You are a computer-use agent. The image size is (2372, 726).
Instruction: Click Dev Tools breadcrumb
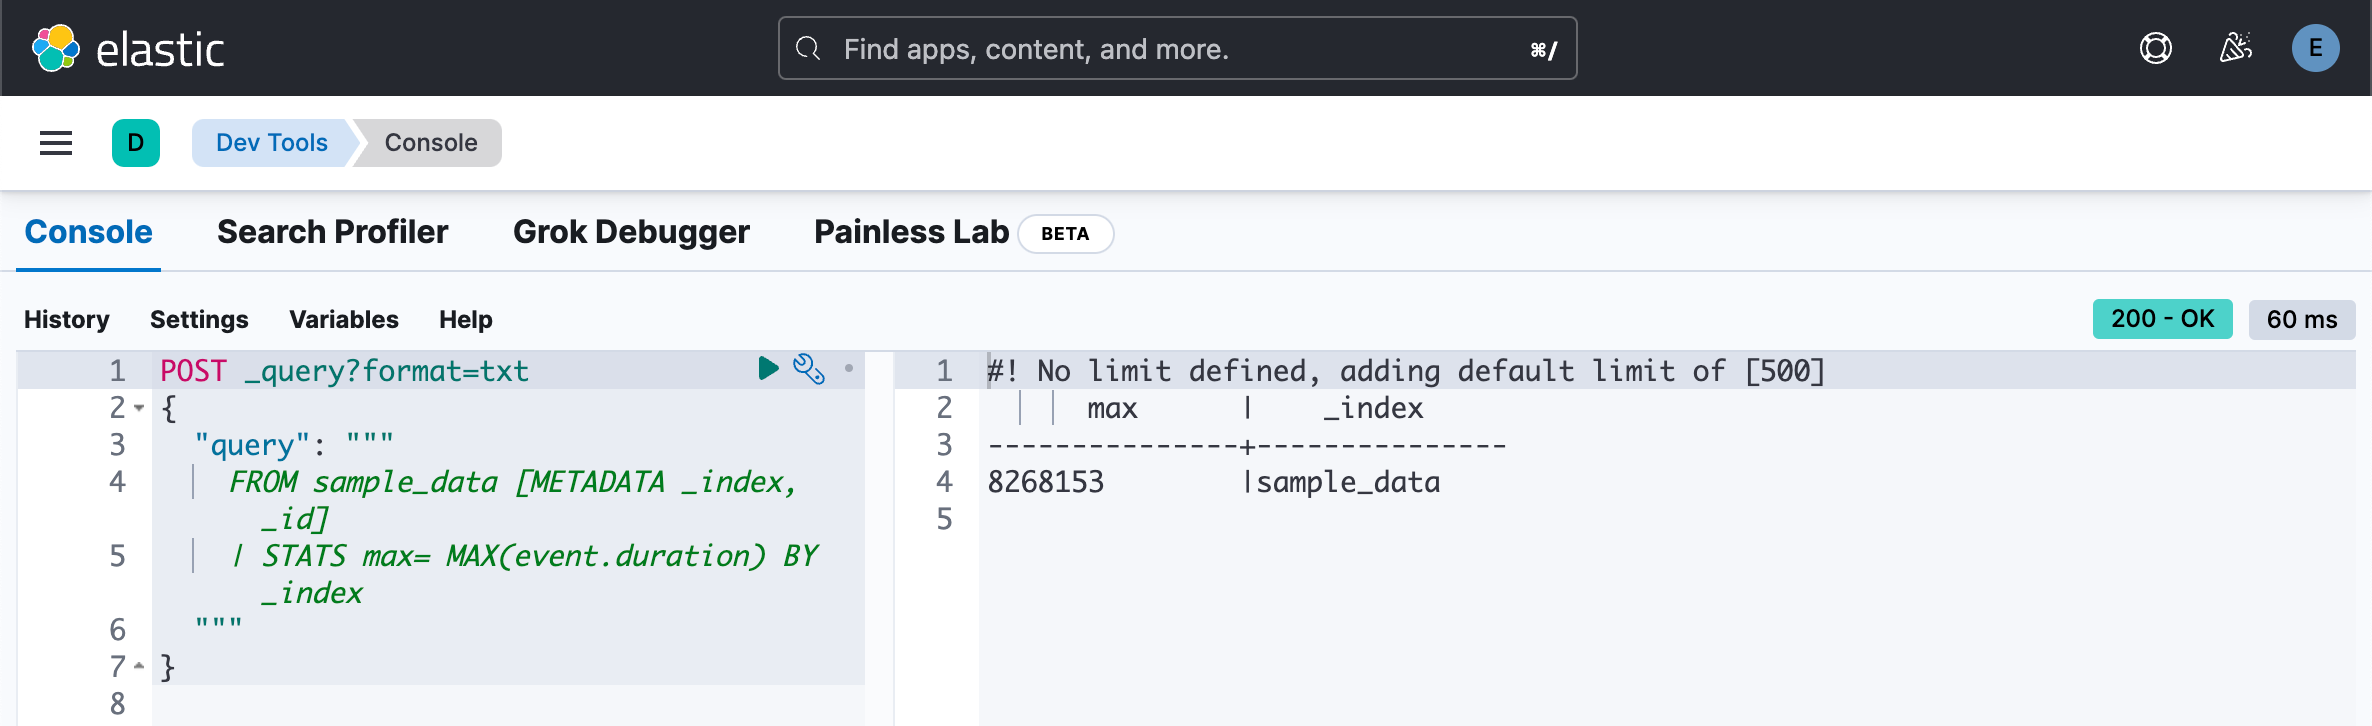click(x=271, y=143)
